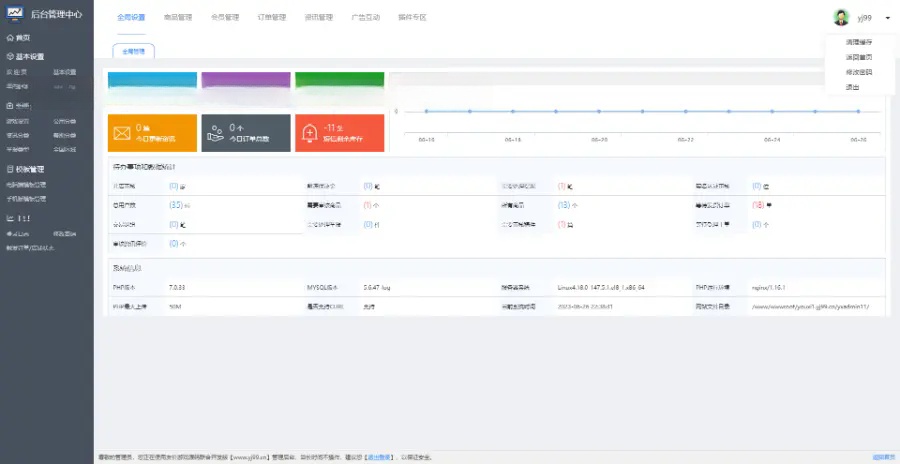
Task: Select 修改密码 in the user menu
Action: click(858, 72)
